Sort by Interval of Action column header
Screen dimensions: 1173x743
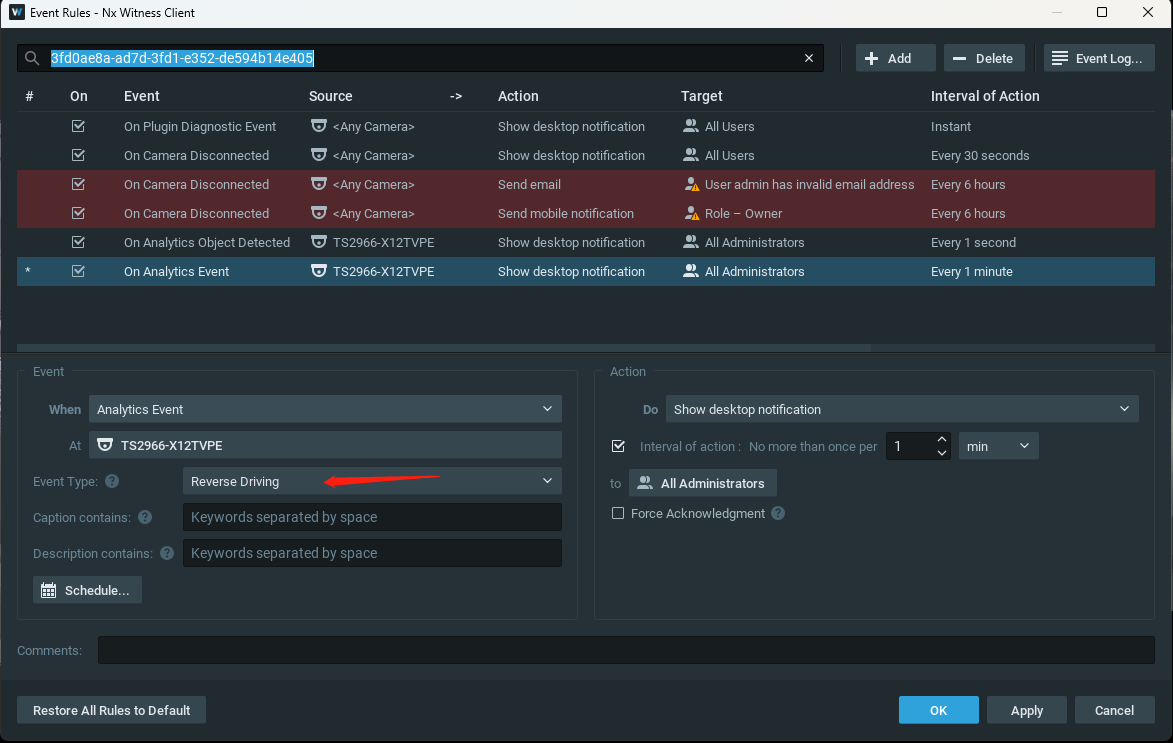tap(984, 96)
